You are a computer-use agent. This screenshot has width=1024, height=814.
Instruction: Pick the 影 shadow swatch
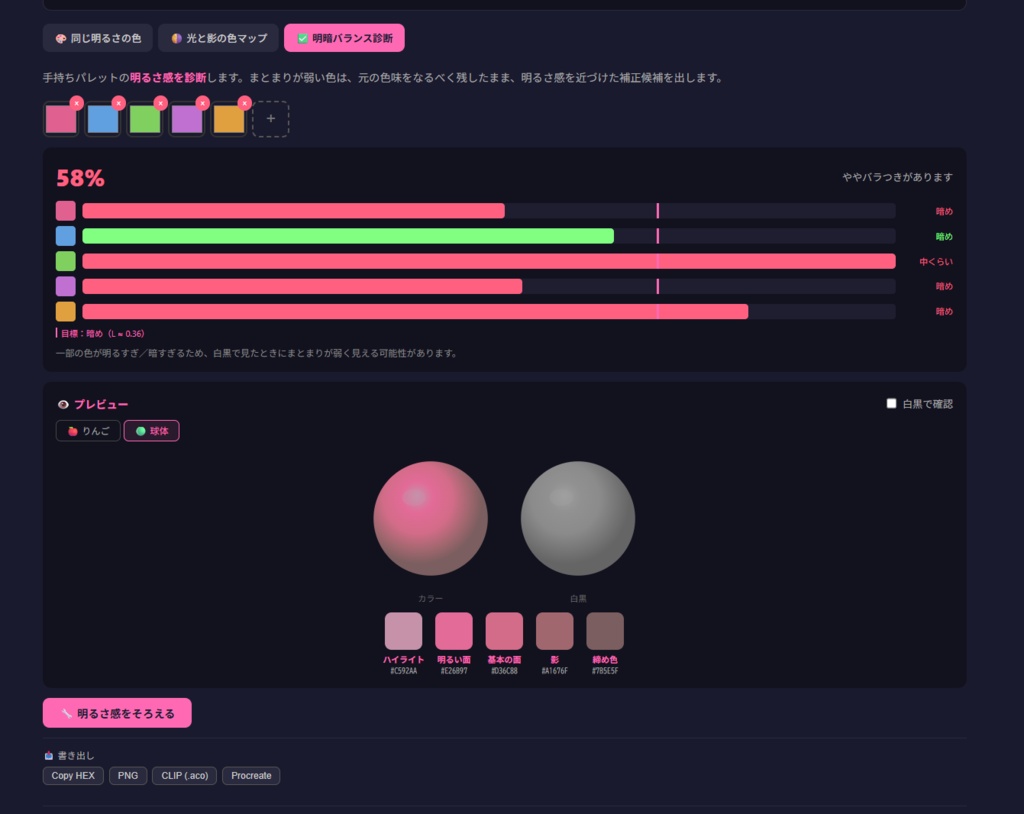pos(554,631)
